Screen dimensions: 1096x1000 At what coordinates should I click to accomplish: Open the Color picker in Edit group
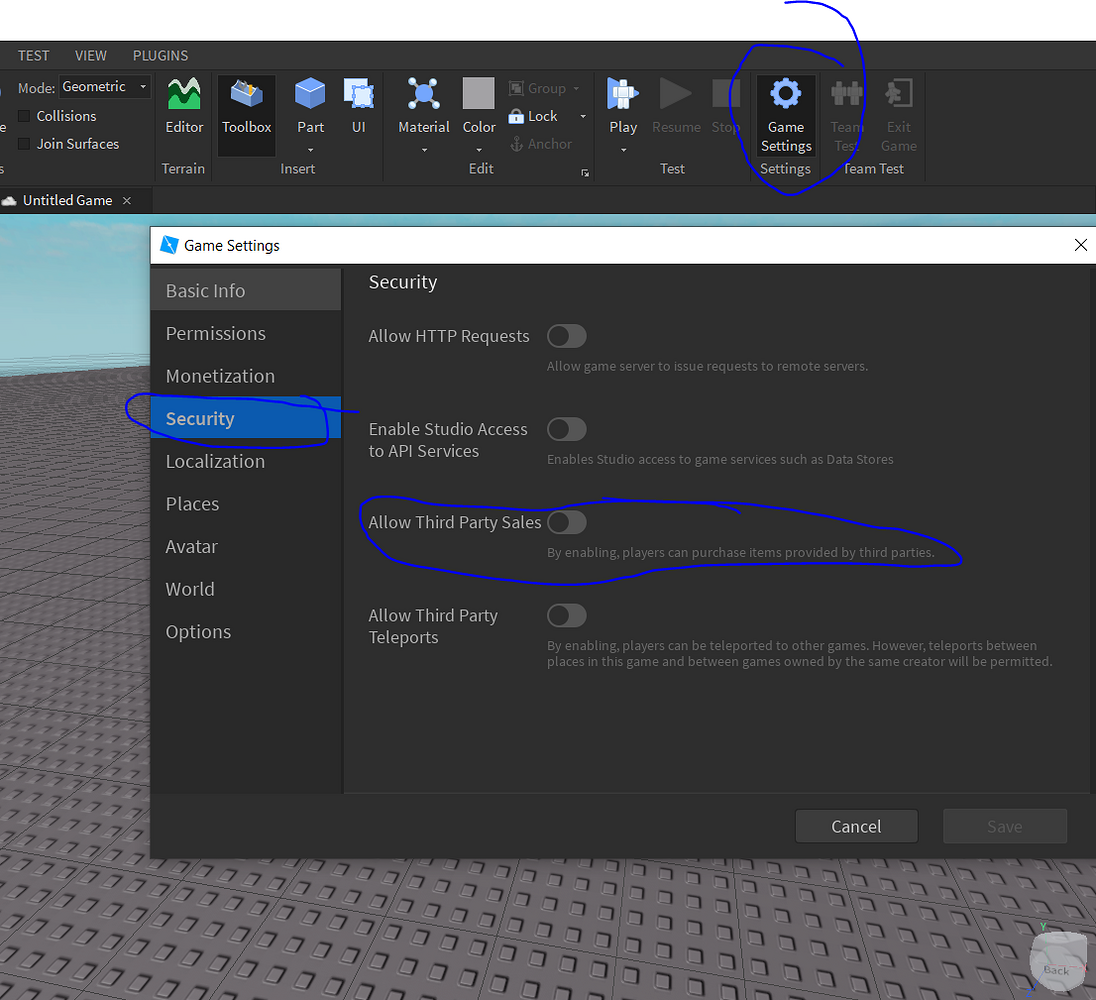[x=478, y=105]
